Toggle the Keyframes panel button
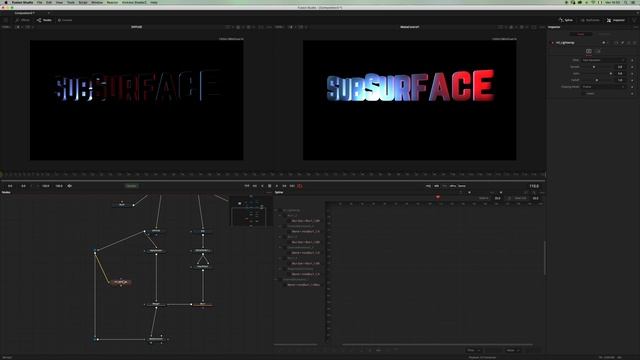The height and width of the screenshot is (360, 640). (590, 20)
